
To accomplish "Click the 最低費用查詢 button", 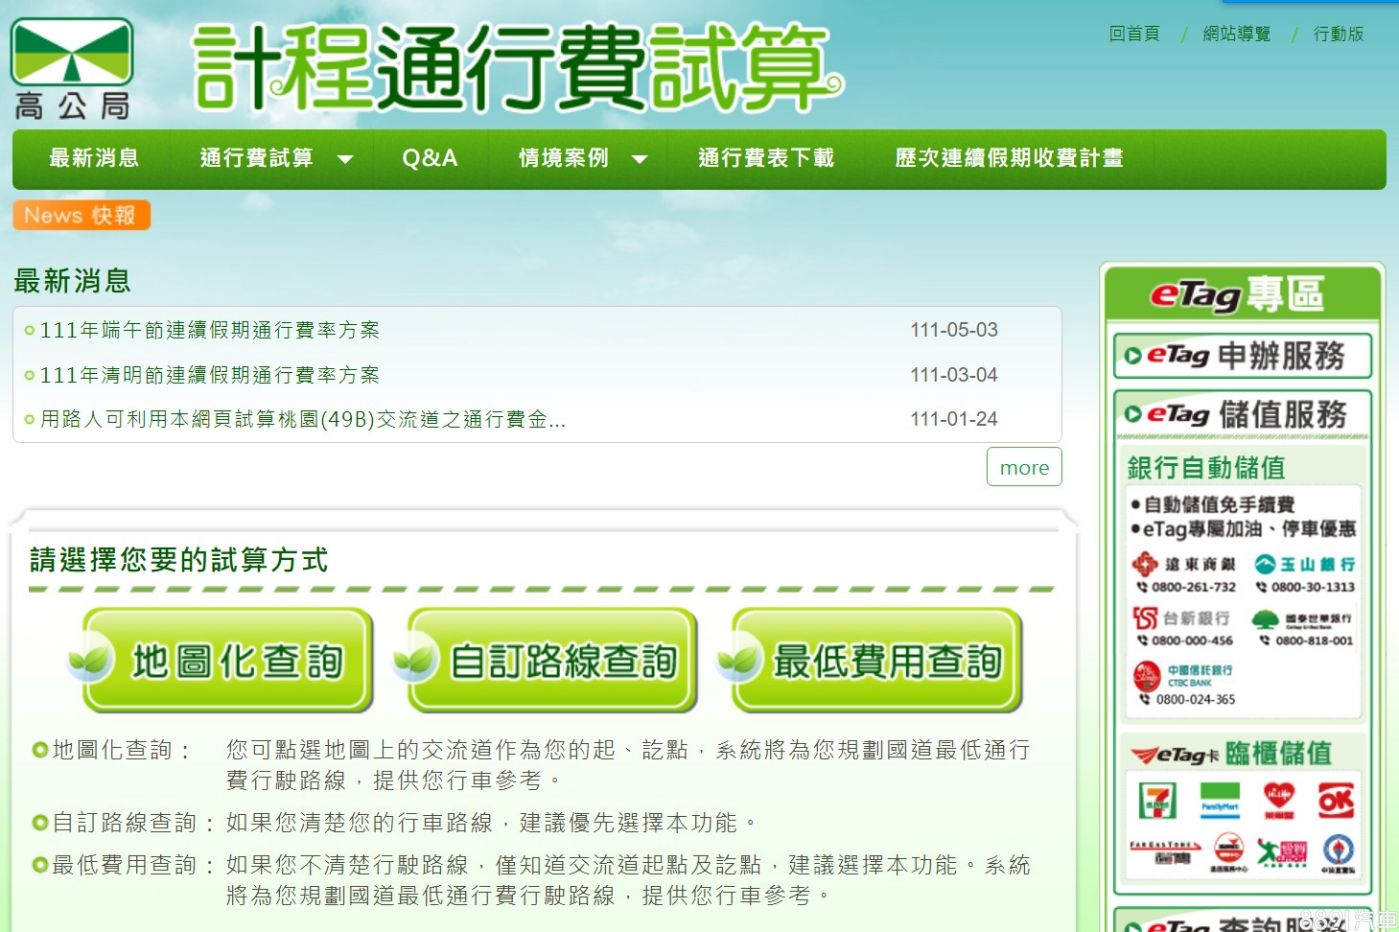I will point(877,661).
